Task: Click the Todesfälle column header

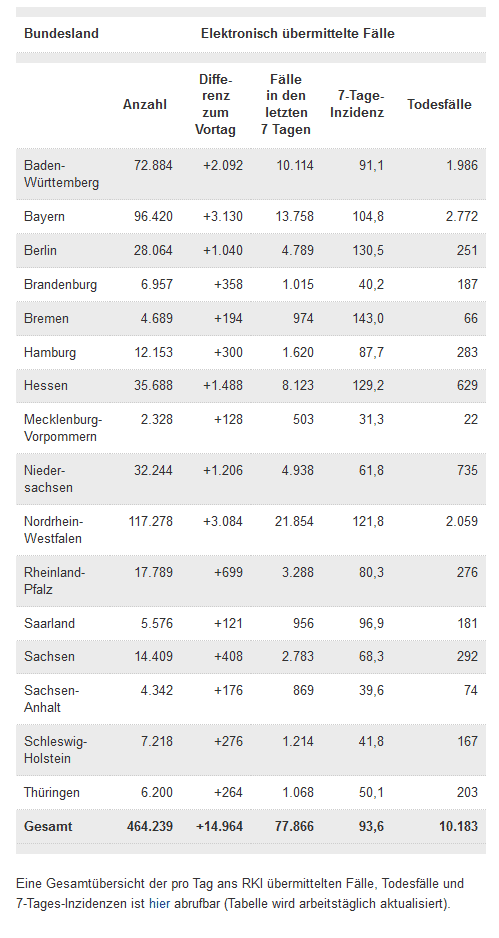Action: tap(439, 105)
